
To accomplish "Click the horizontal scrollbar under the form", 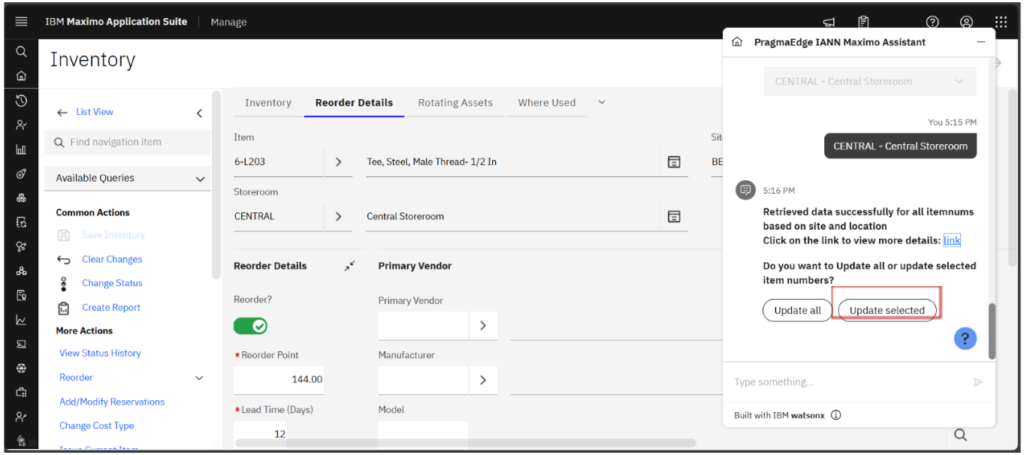I will pos(465,443).
